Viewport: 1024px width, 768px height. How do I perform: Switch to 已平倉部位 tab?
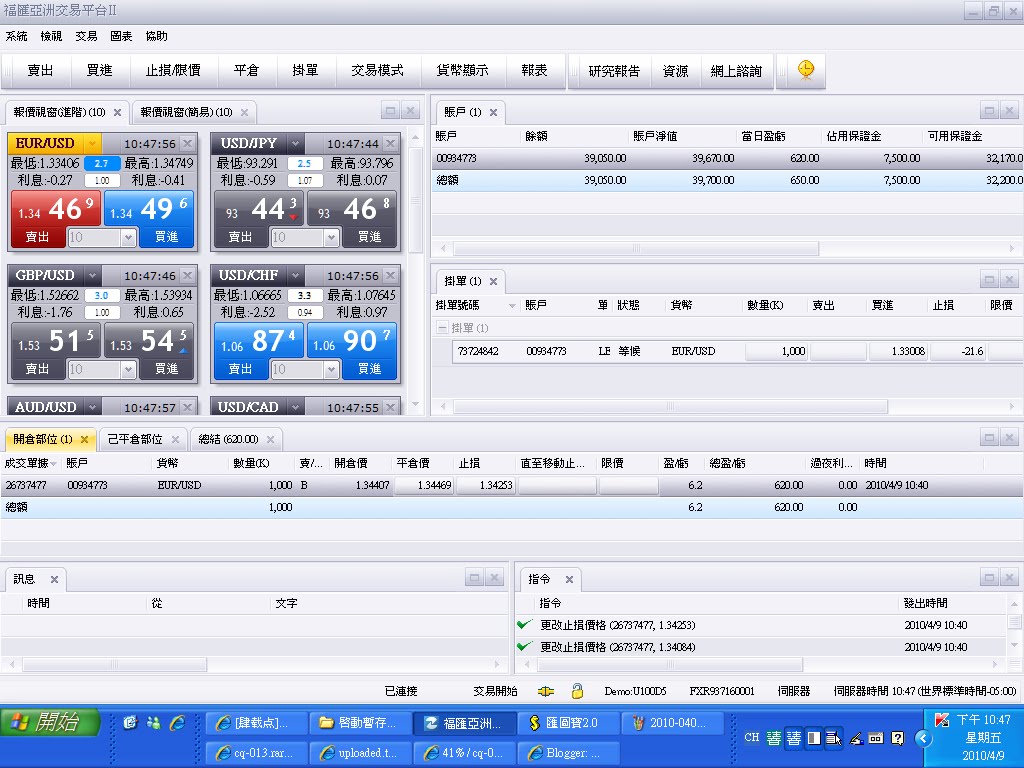point(135,440)
